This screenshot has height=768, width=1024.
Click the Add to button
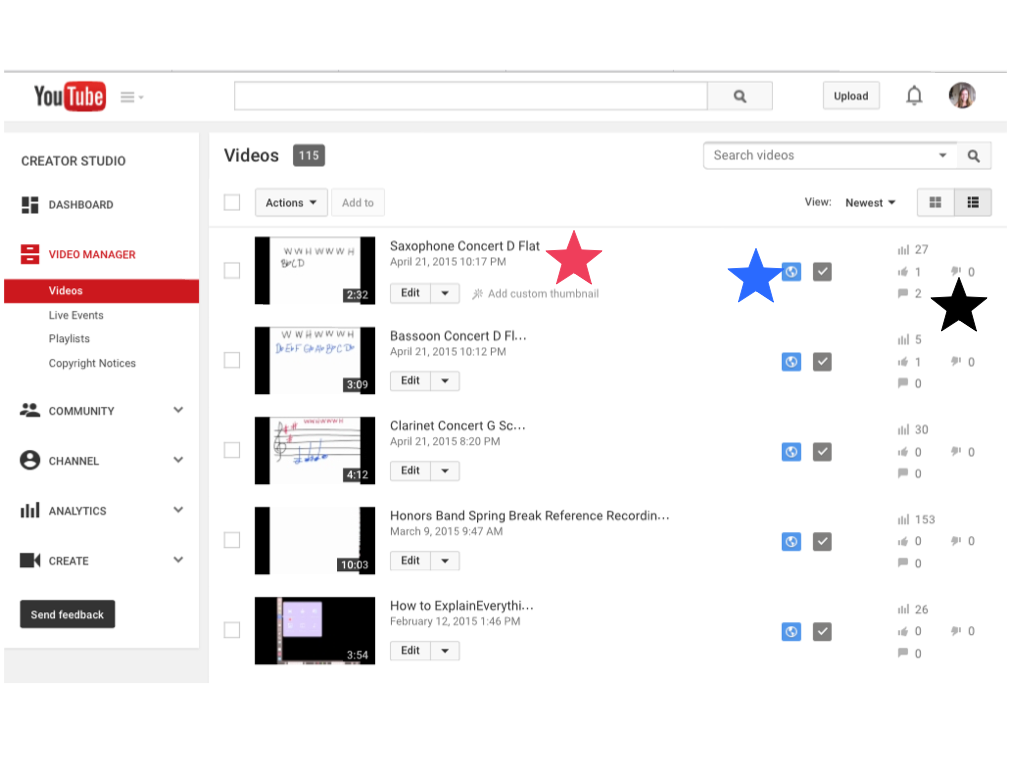[x=358, y=202]
